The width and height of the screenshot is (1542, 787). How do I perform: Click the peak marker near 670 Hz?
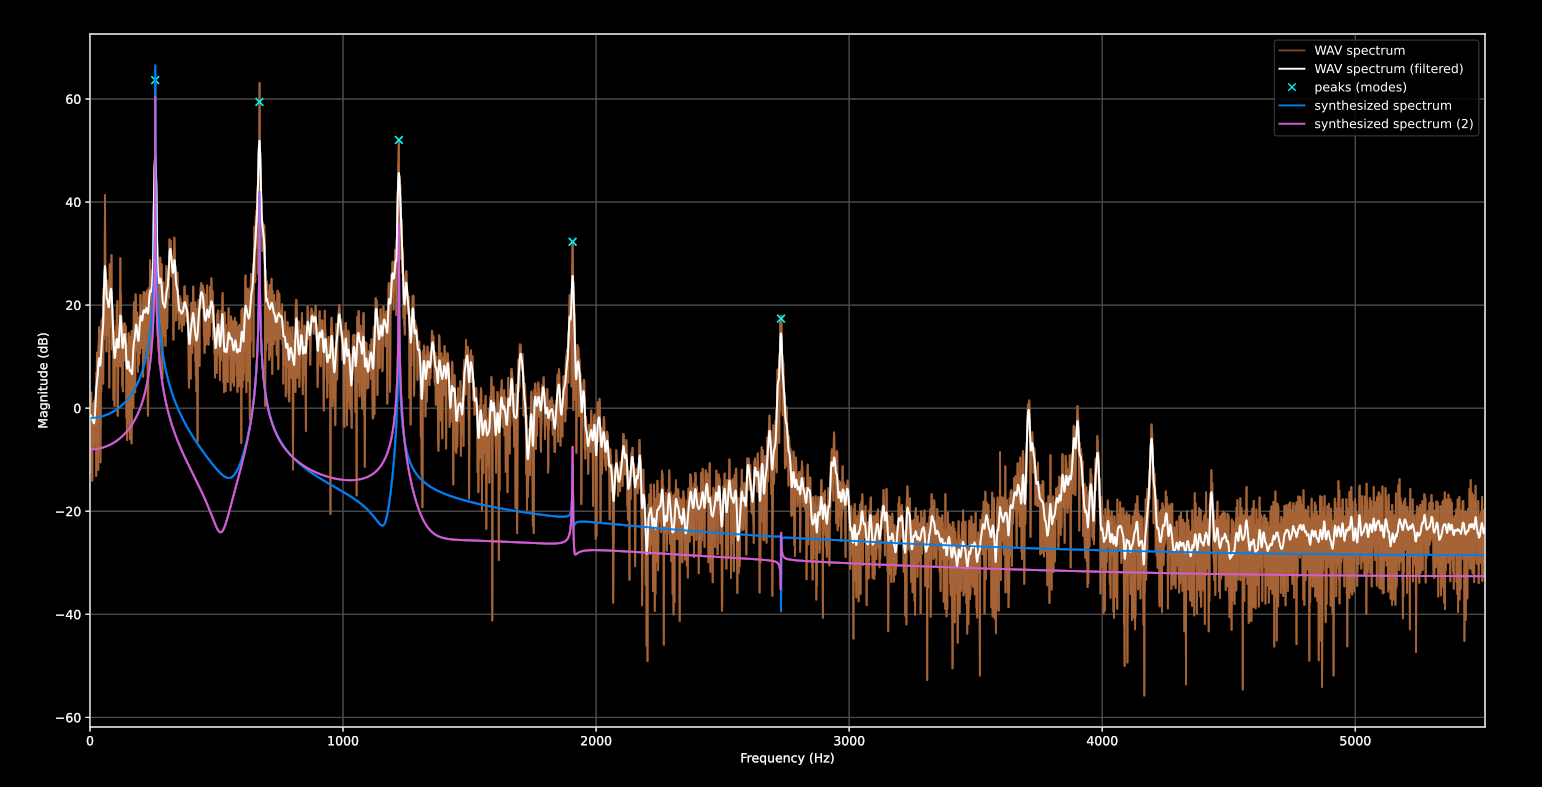pos(259,102)
